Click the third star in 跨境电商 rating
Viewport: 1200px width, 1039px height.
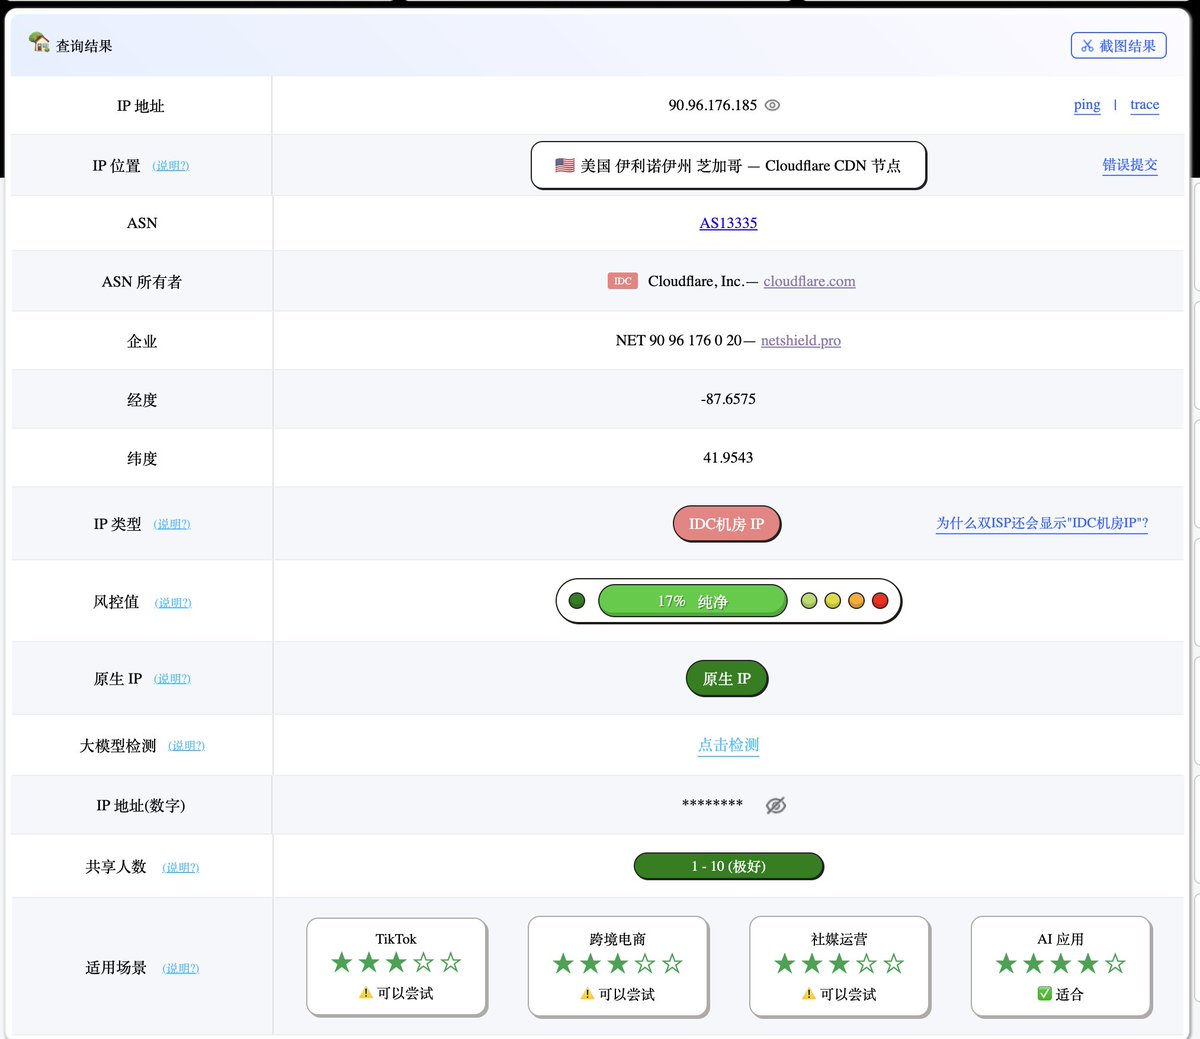618,964
